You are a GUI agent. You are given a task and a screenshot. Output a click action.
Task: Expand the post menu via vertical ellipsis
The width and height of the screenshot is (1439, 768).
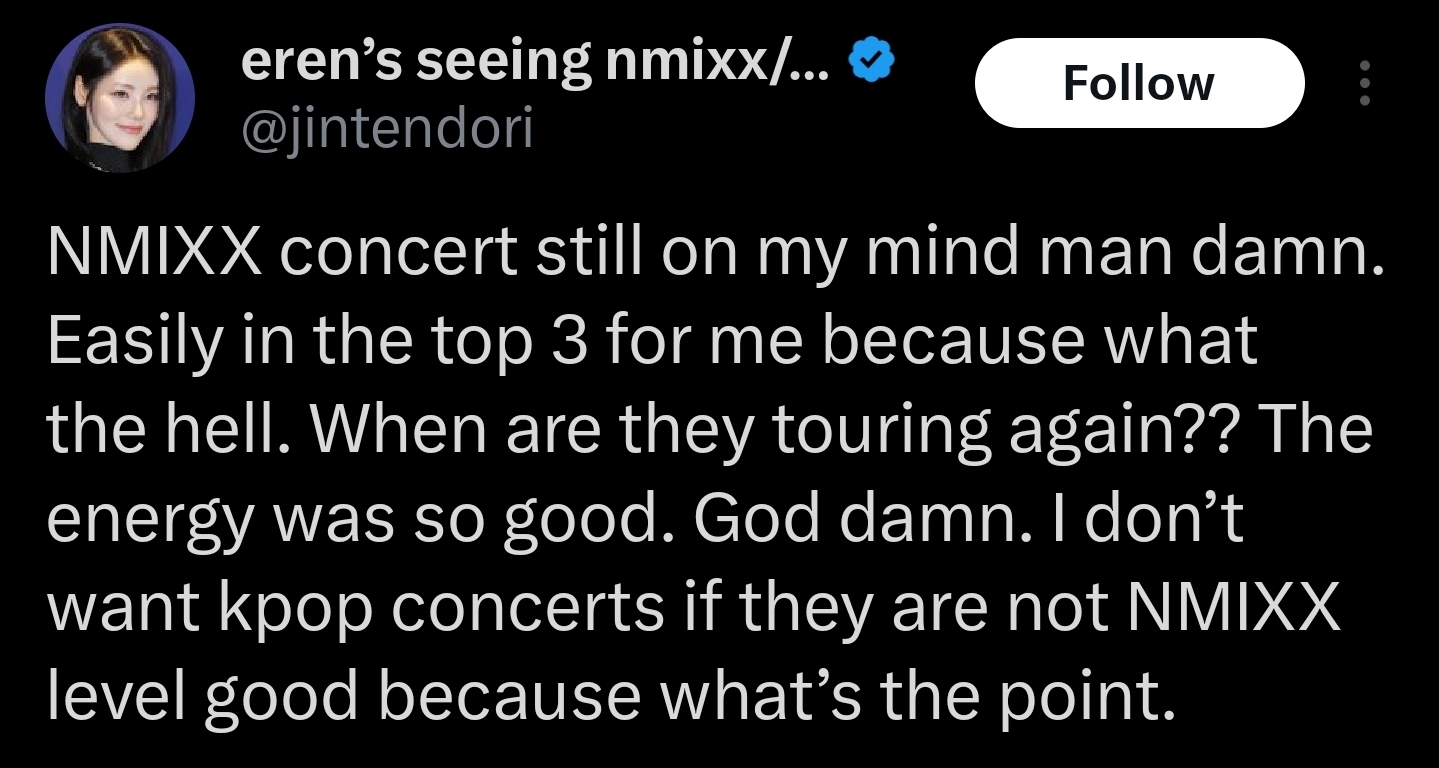click(x=1362, y=81)
